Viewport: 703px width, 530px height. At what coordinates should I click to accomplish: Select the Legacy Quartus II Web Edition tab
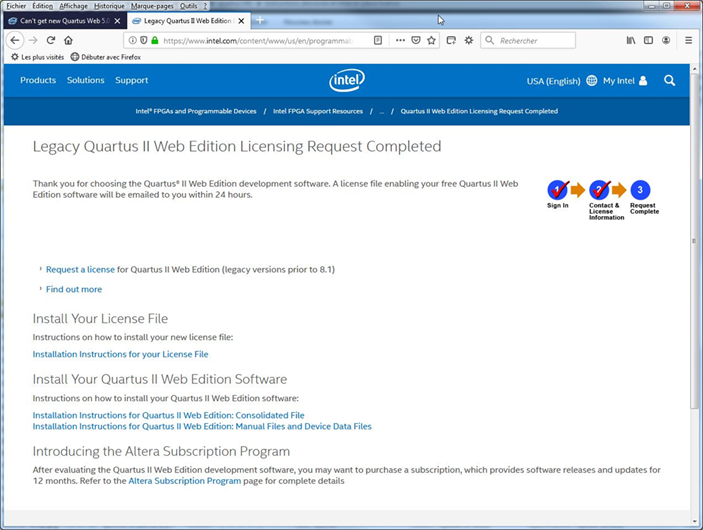pyautogui.click(x=188, y=21)
